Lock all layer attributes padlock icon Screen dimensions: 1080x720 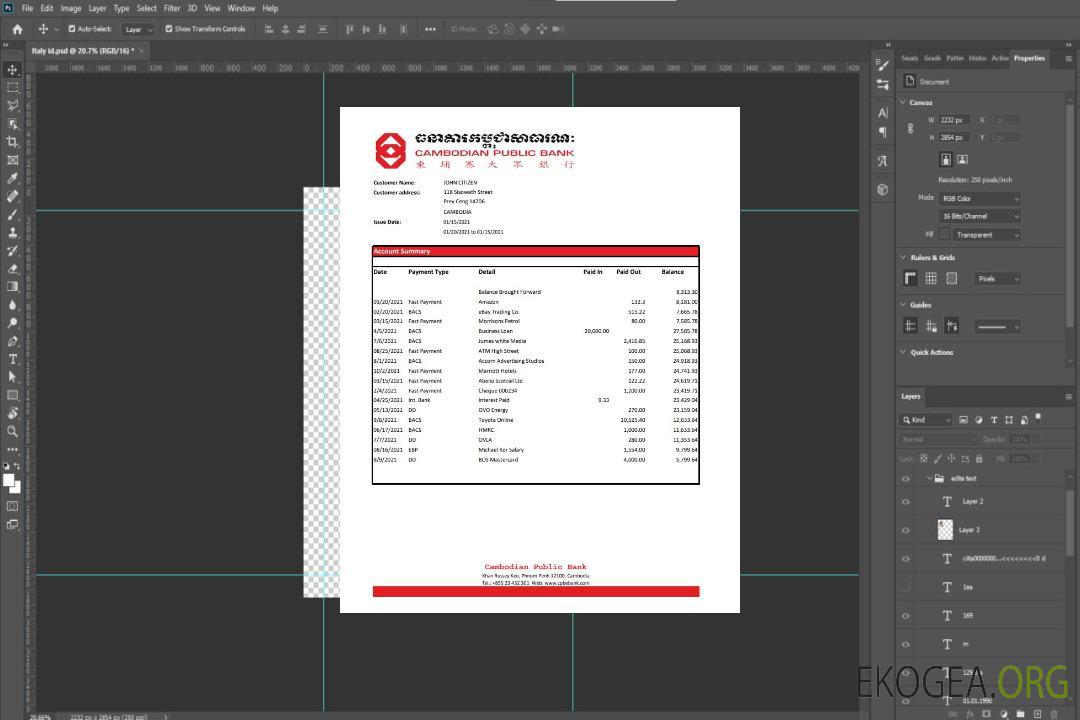coord(979,459)
